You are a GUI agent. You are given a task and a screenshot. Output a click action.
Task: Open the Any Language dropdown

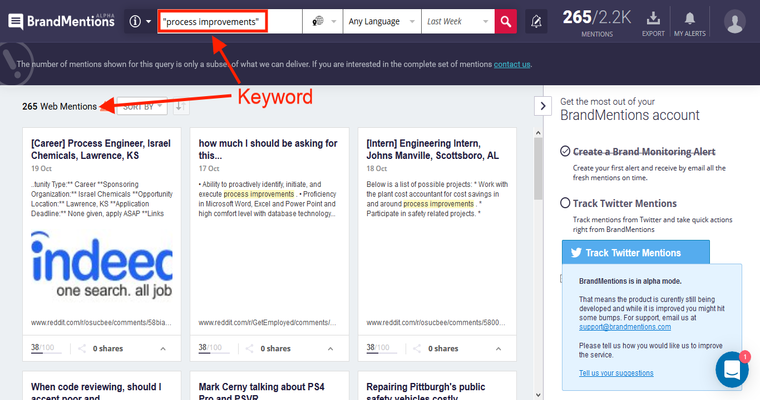pyautogui.click(x=382, y=21)
